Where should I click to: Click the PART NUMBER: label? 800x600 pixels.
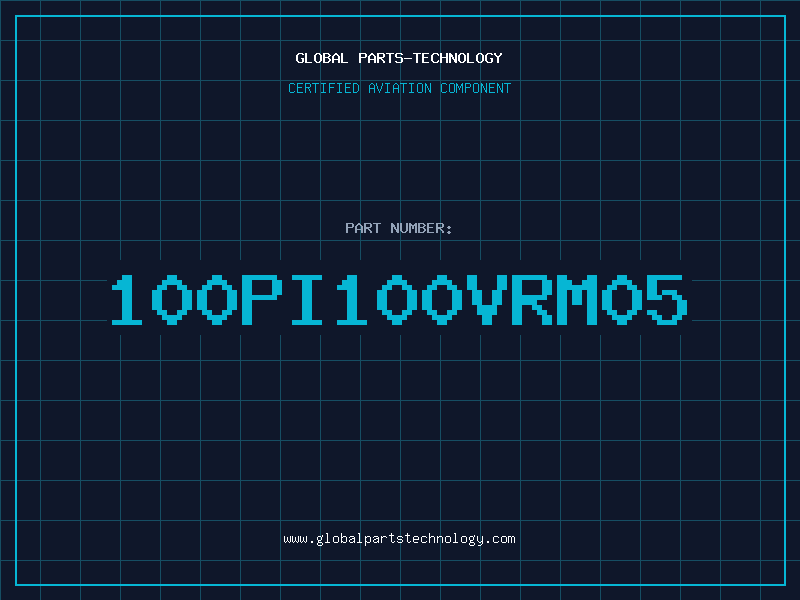[x=398, y=228]
